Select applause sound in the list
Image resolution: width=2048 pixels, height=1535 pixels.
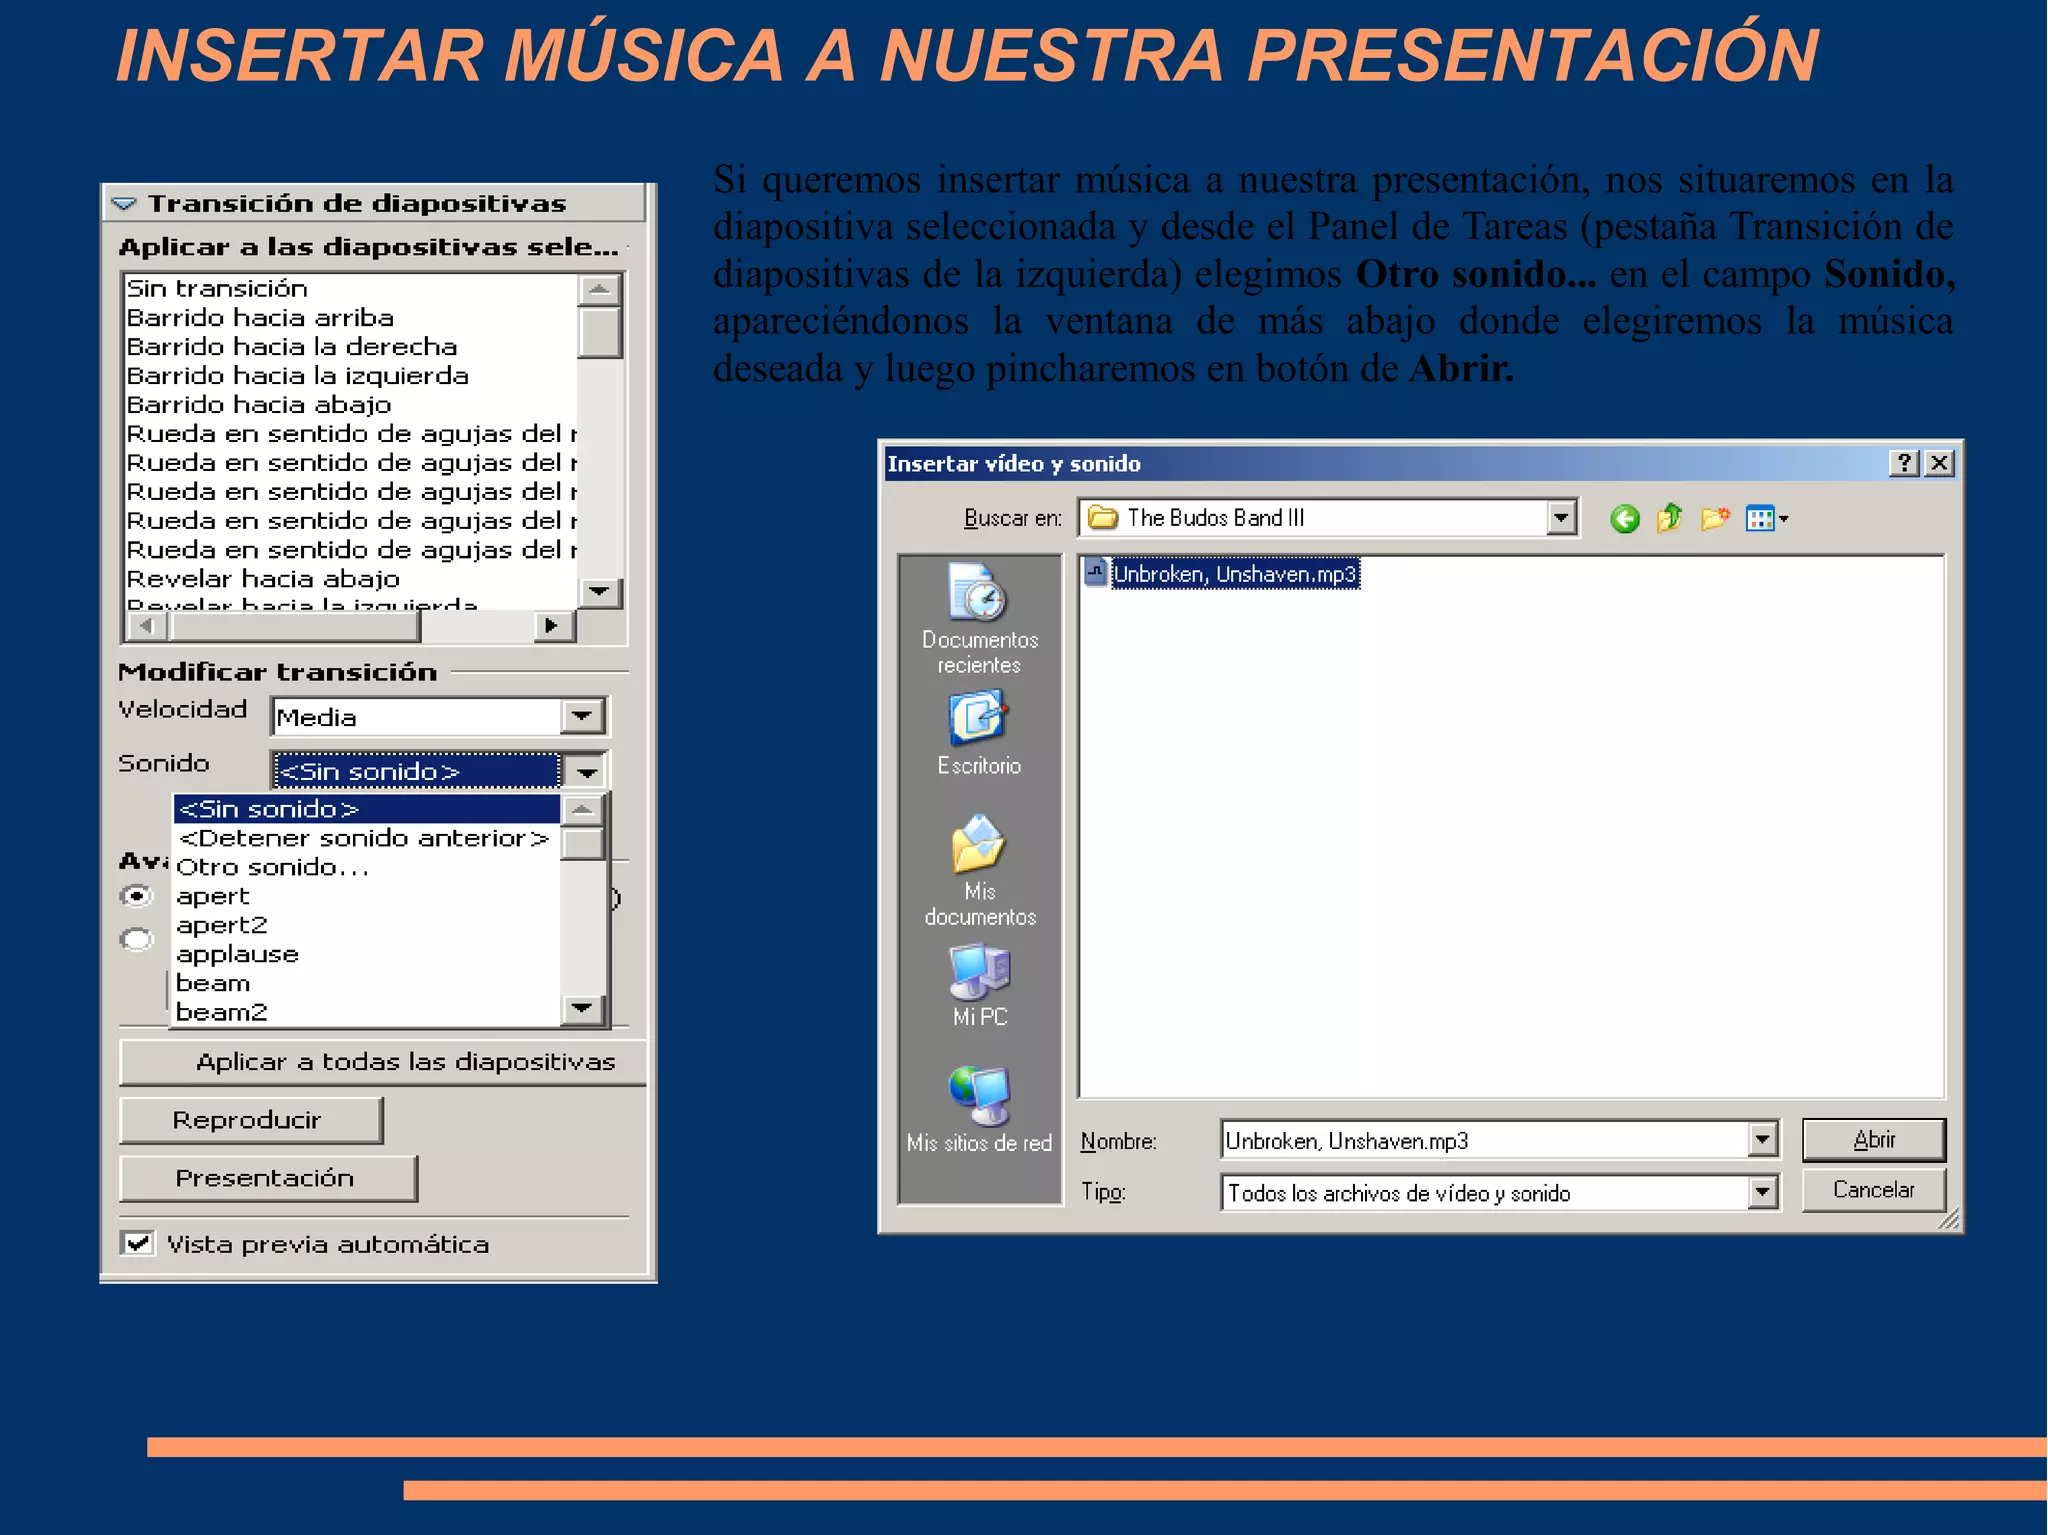[367, 954]
